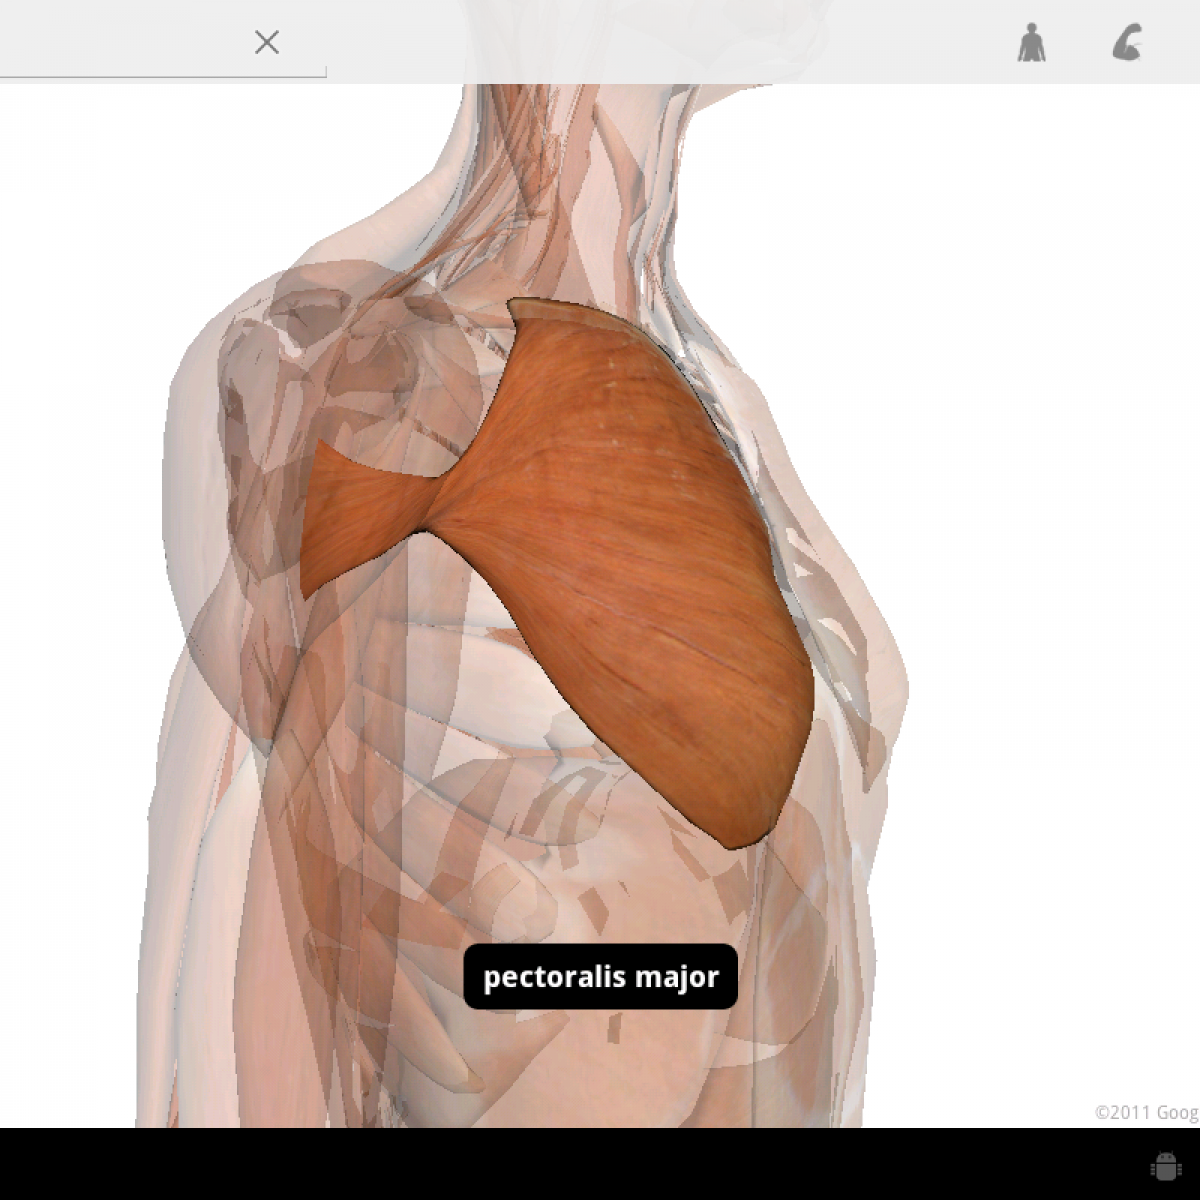Click the pectoralis major name label
The image size is (1200, 1200).
tap(600, 977)
